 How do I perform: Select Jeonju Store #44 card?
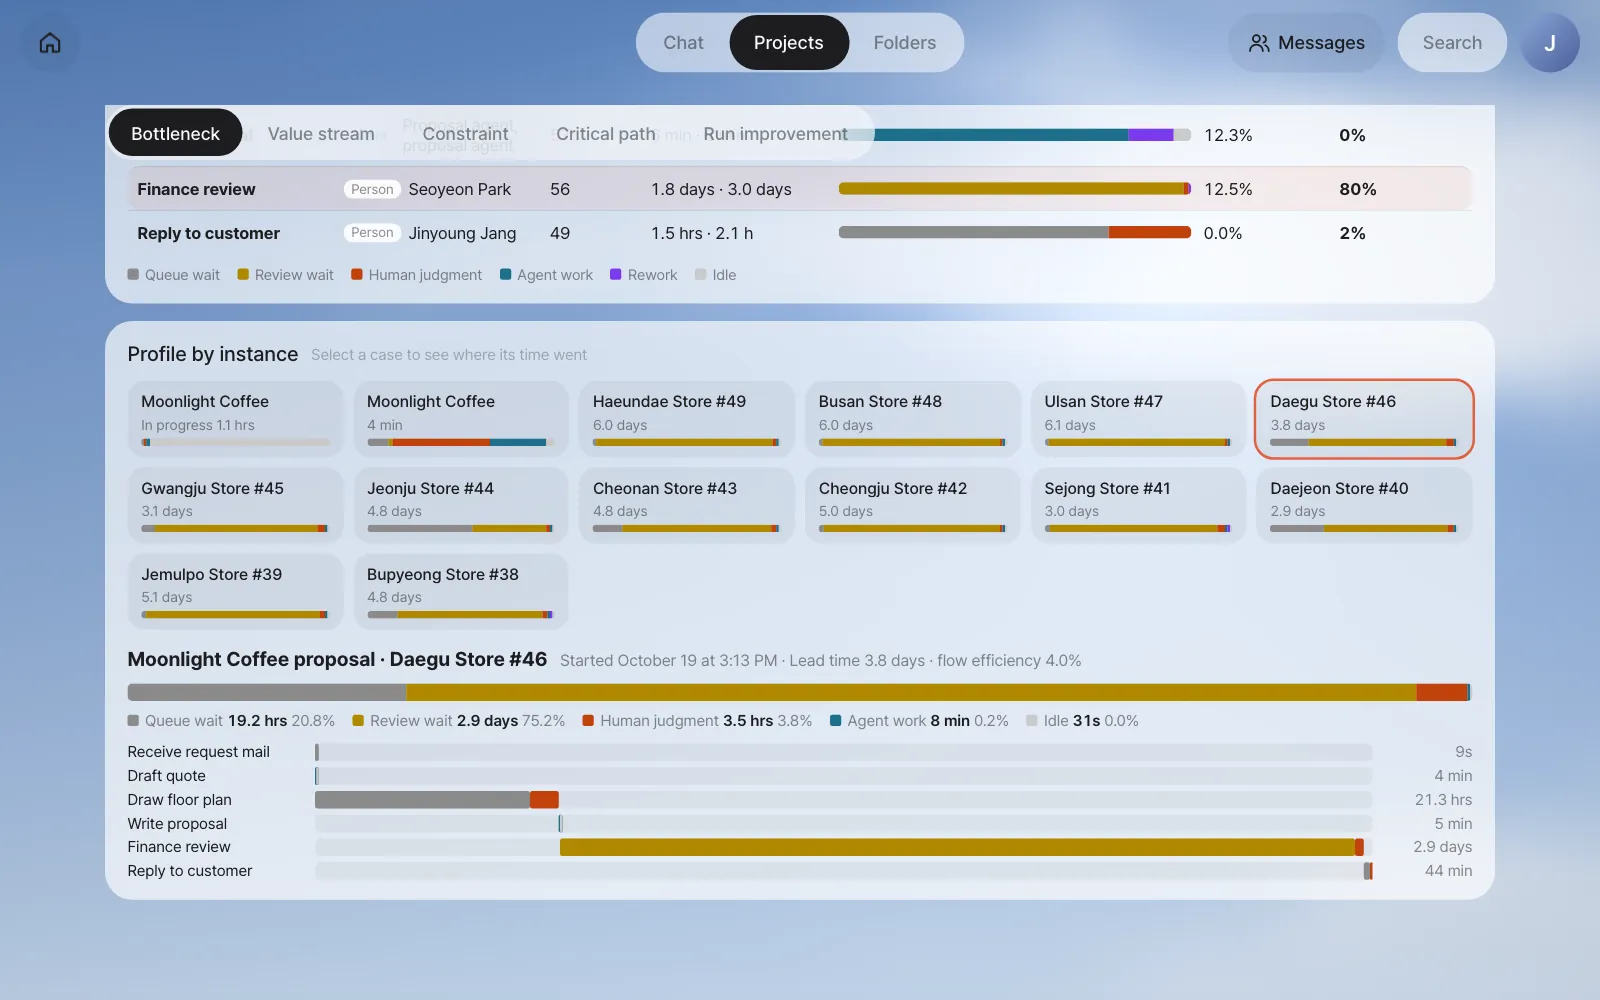pyautogui.click(x=461, y=505)
